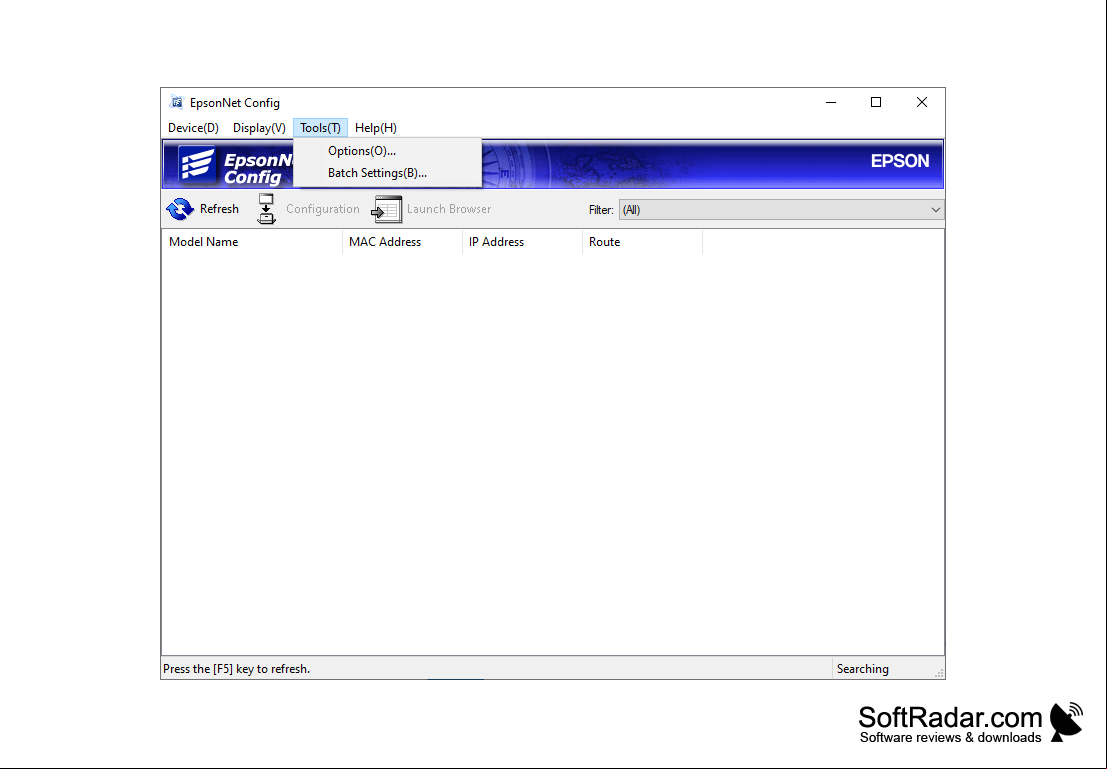Expand the Filter (All) dropdown

(x=782, y=210)
